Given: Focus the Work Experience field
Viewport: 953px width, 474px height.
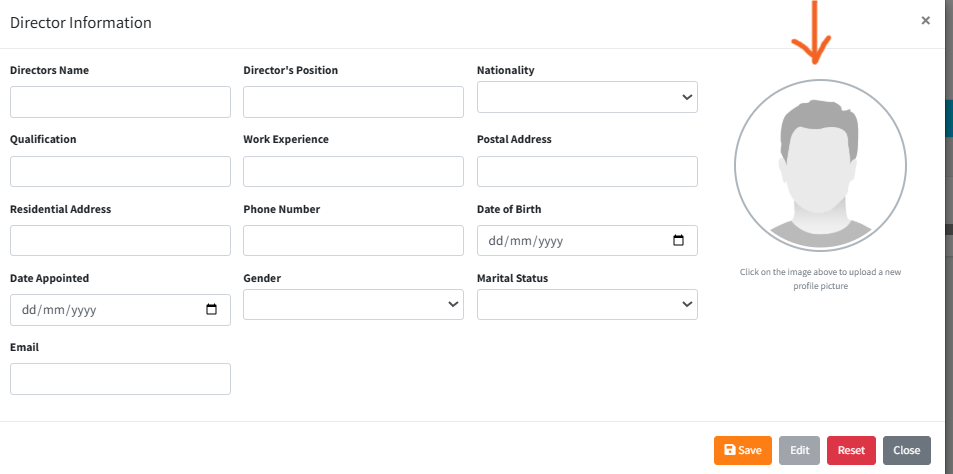Looking at the screenshot, I should pos(353,171).
